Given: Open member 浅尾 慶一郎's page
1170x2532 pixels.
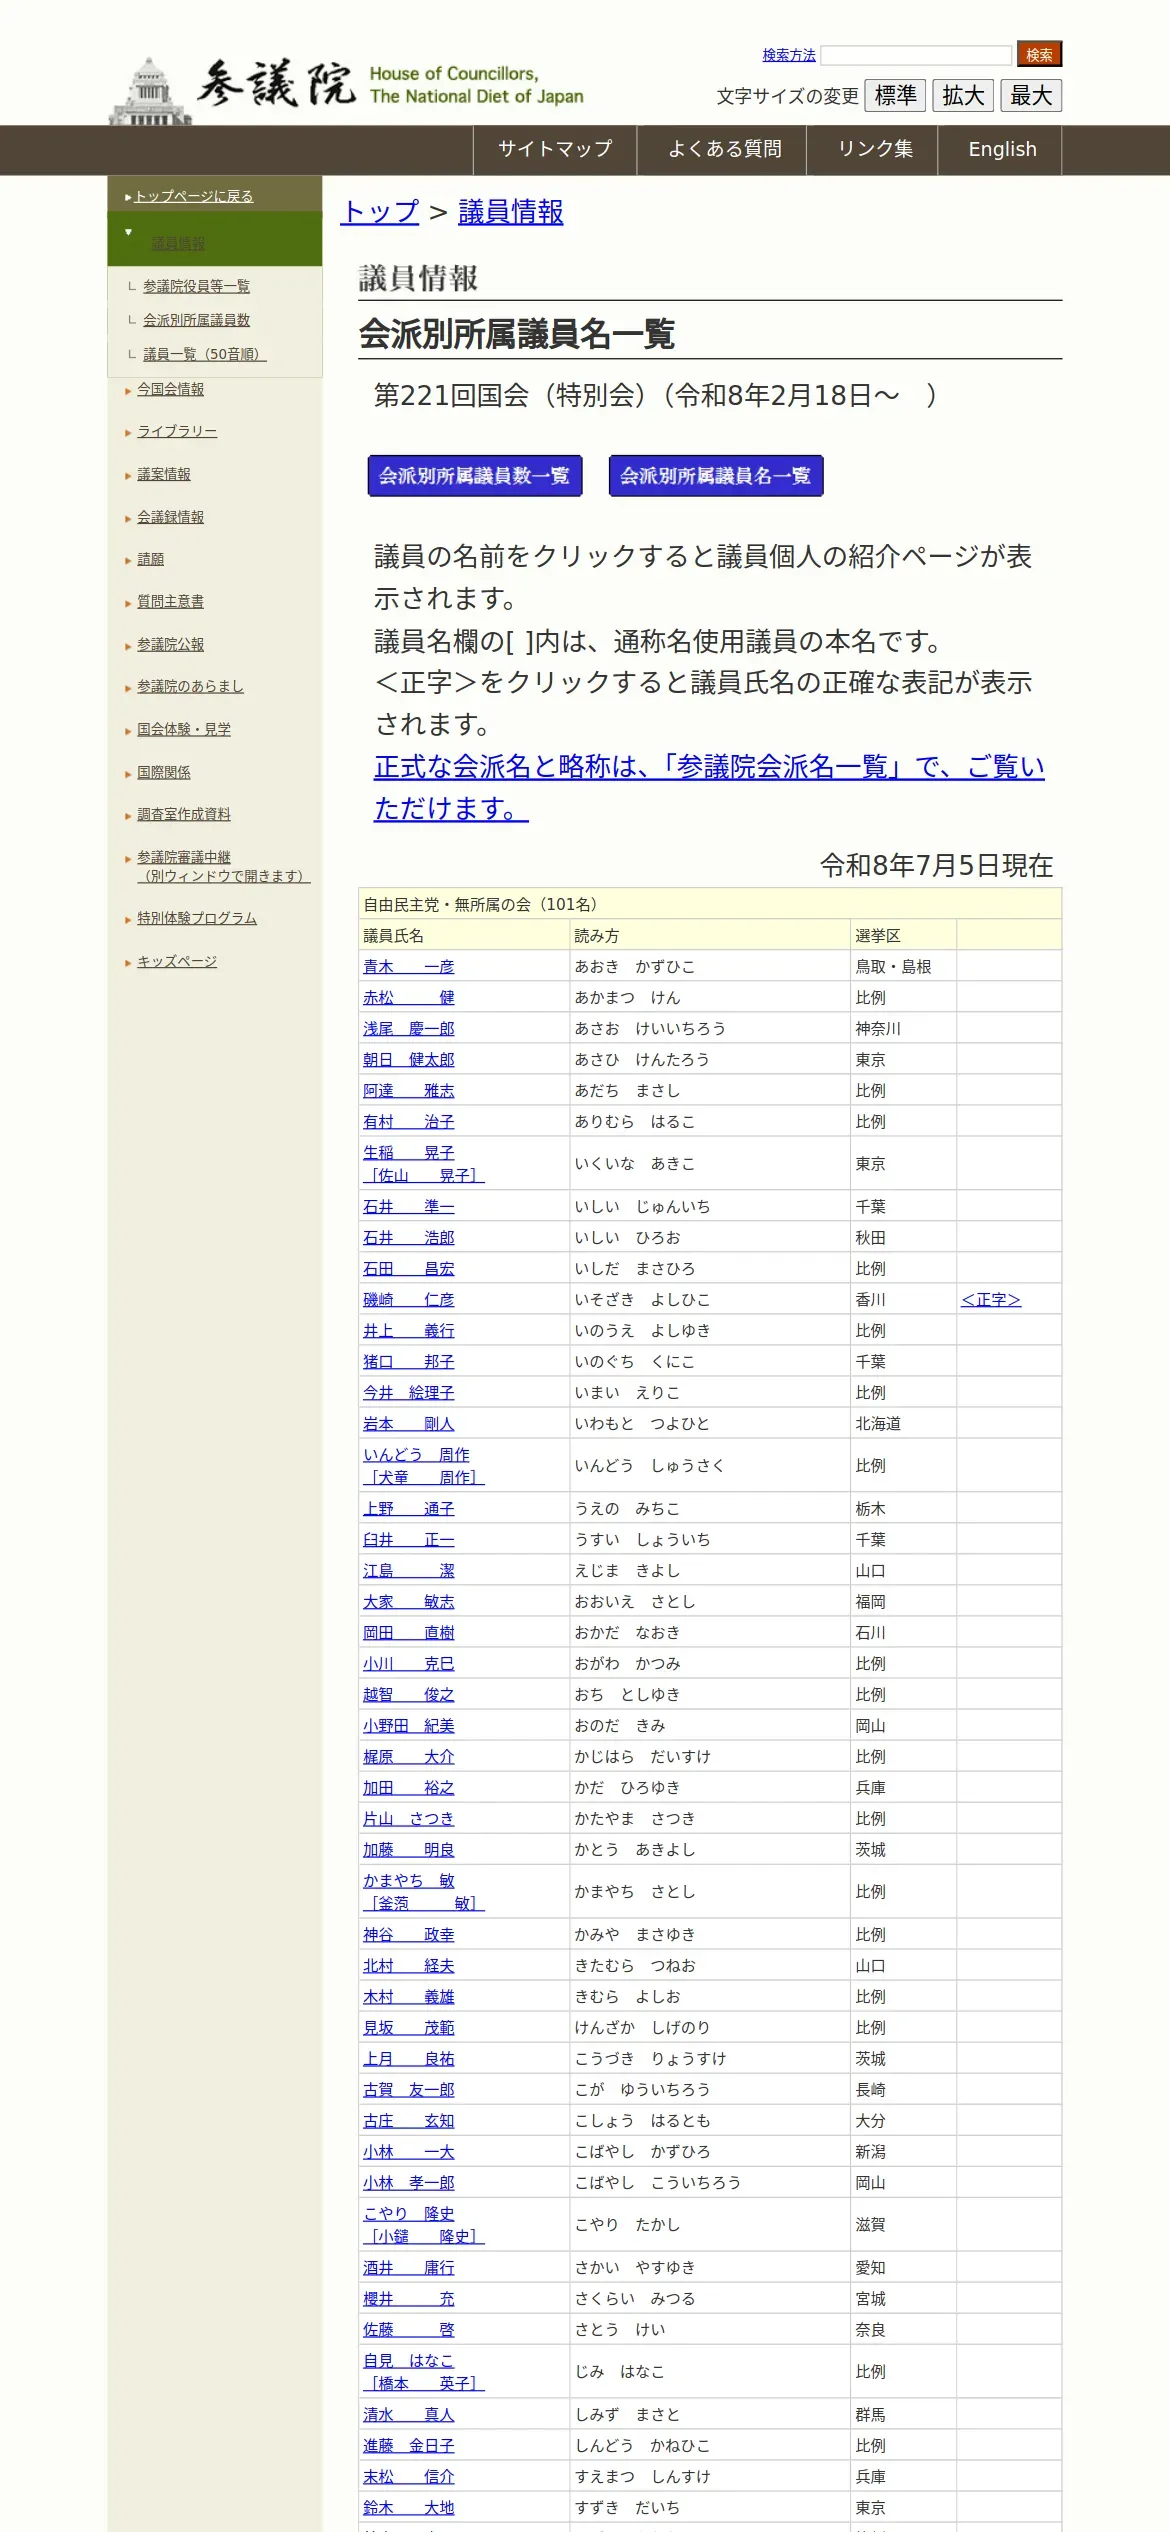Looking at the screenshot, I should [x=408, y=1029].
